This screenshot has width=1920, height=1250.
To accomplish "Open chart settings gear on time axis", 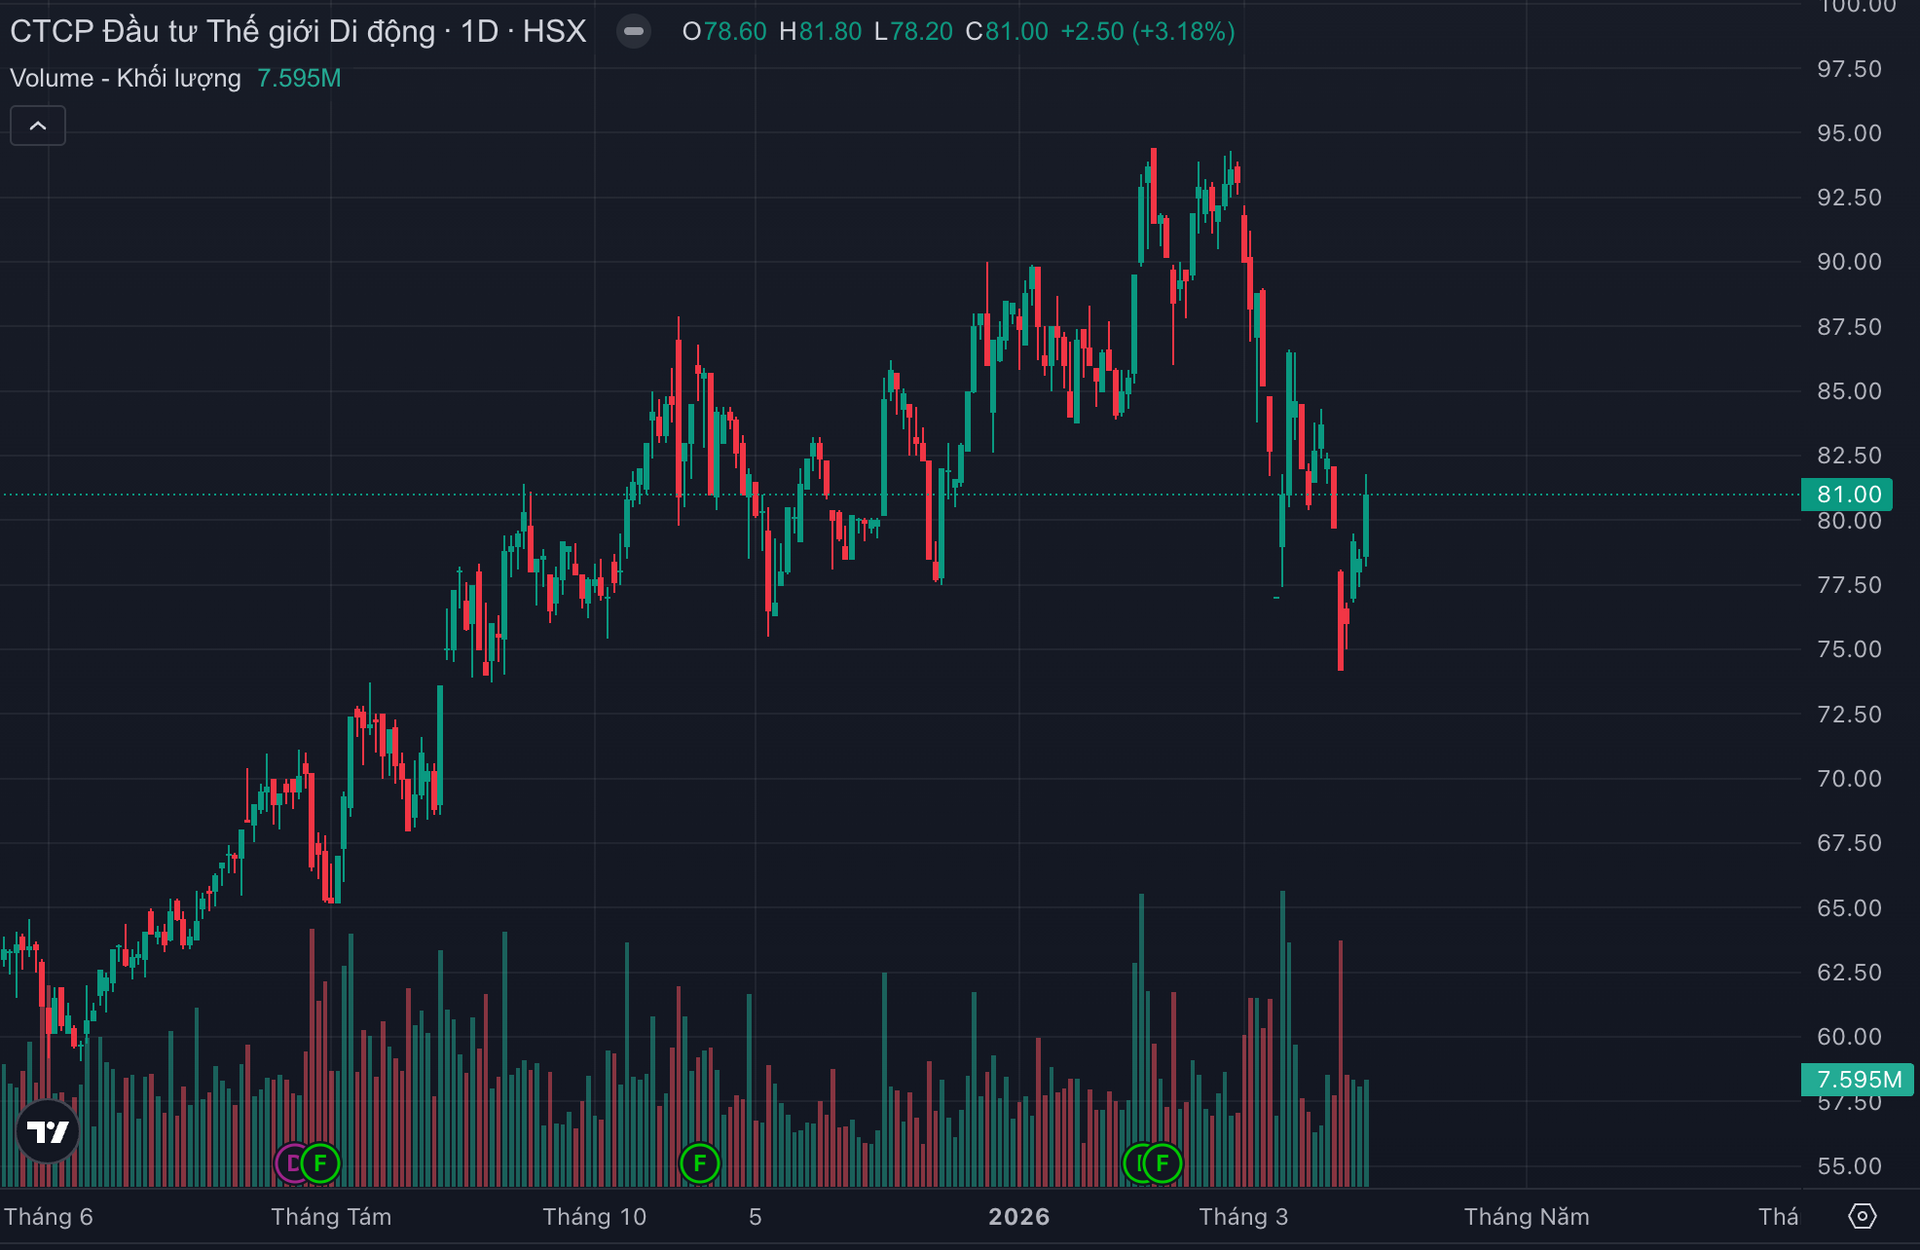I will 1862,1216.
